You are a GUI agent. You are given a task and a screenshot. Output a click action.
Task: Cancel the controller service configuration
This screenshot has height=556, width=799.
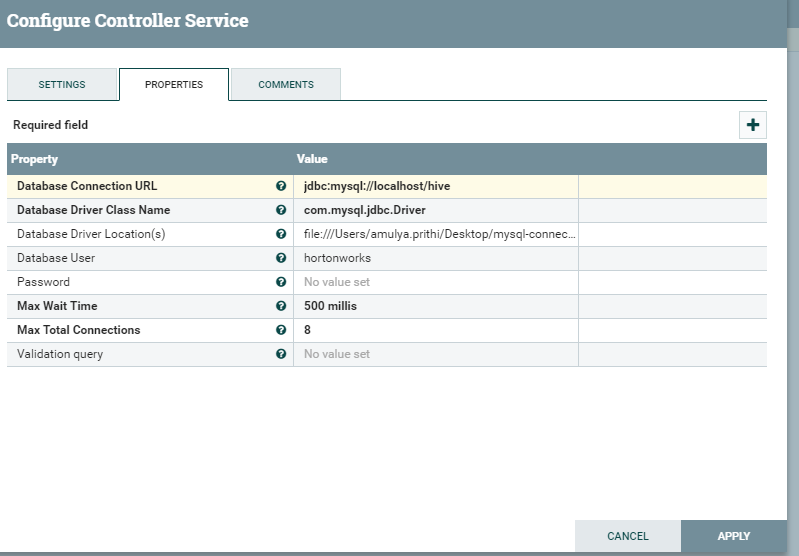point(628,536)
